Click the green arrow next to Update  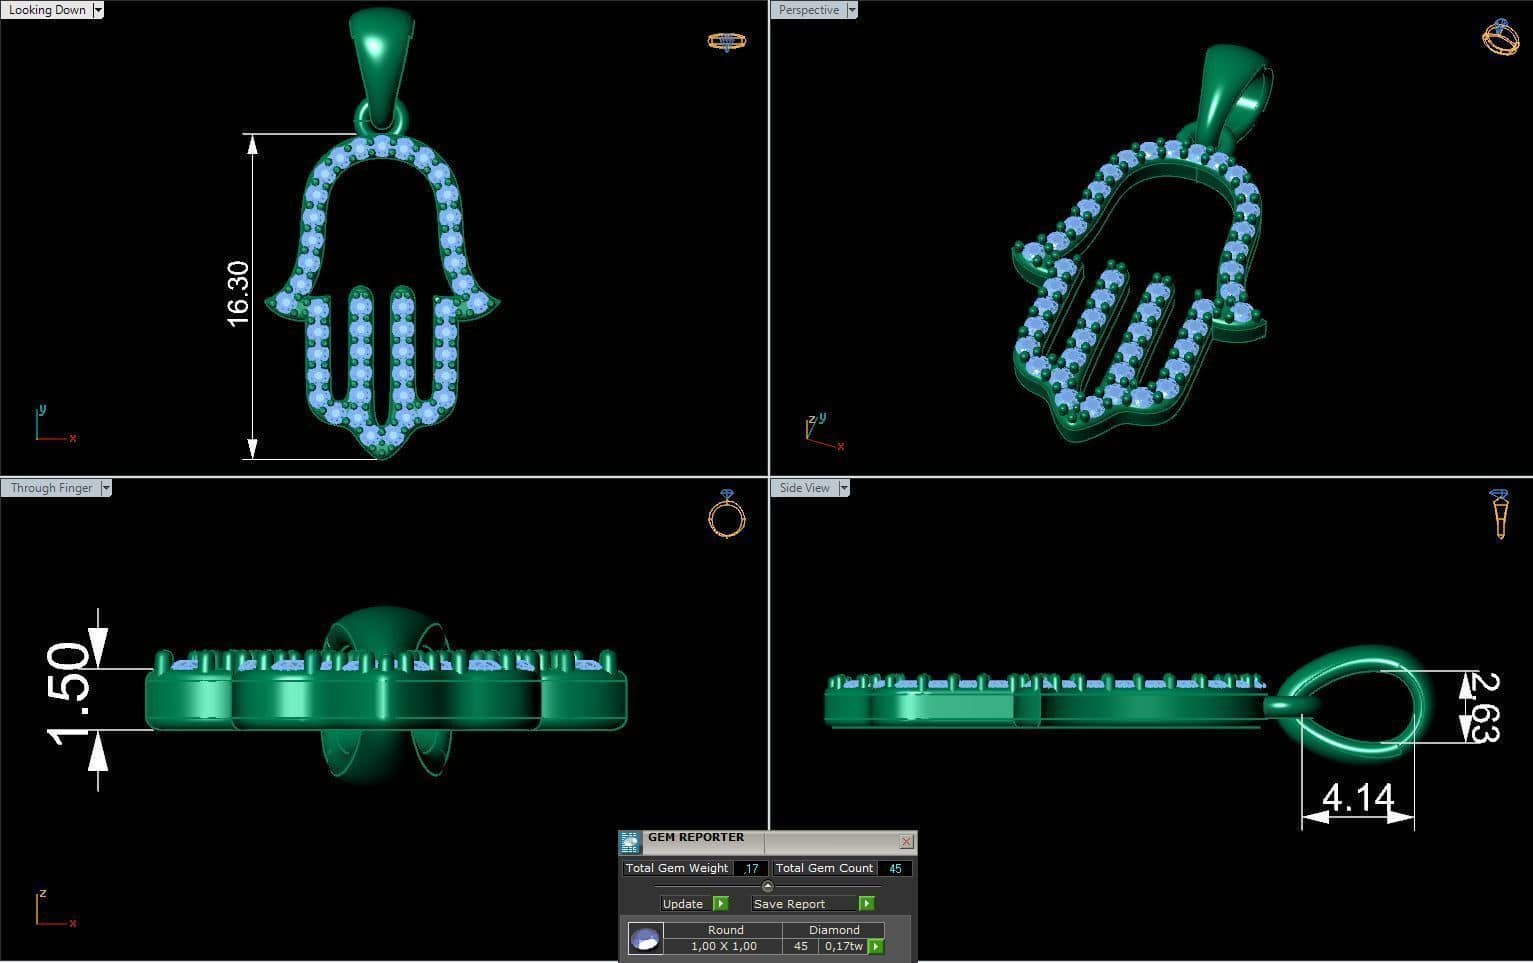721,904
